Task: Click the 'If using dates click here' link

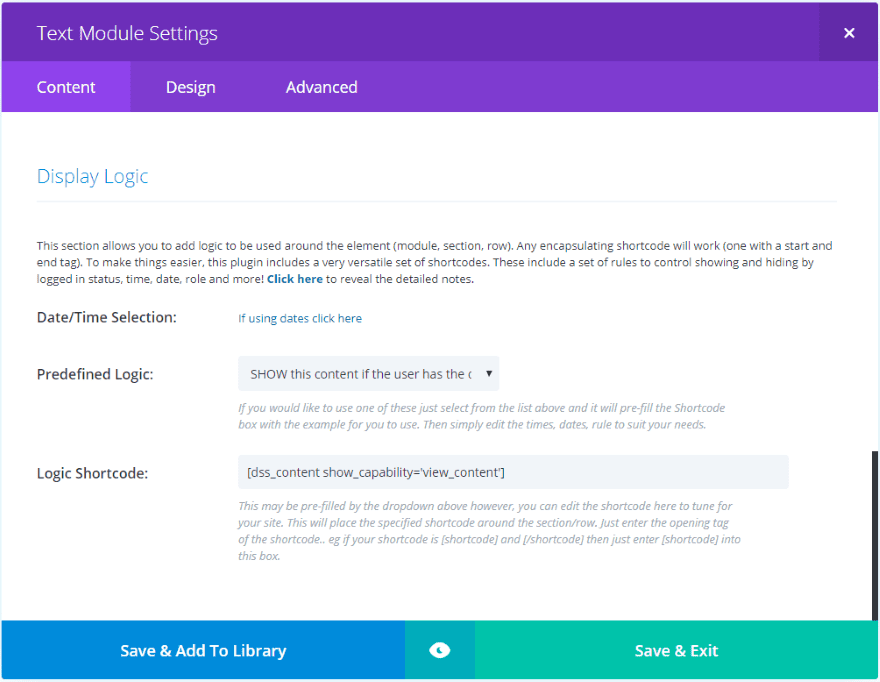Action: [300, 318]
